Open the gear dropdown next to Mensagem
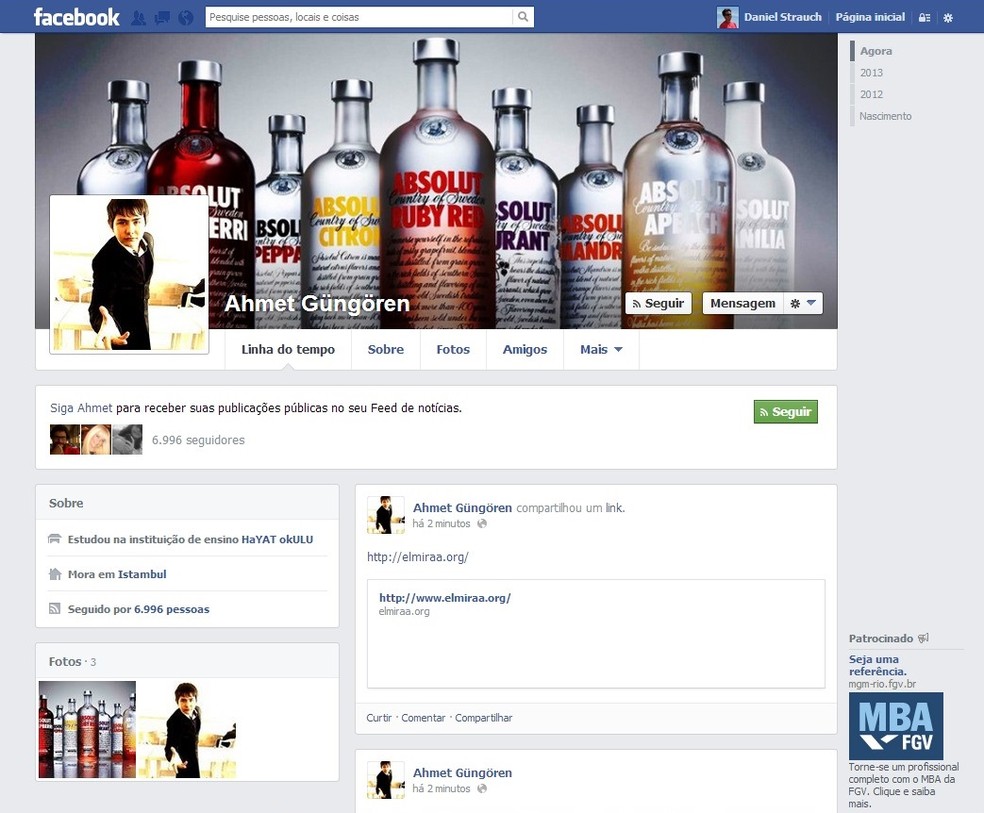 coord(803,304)
